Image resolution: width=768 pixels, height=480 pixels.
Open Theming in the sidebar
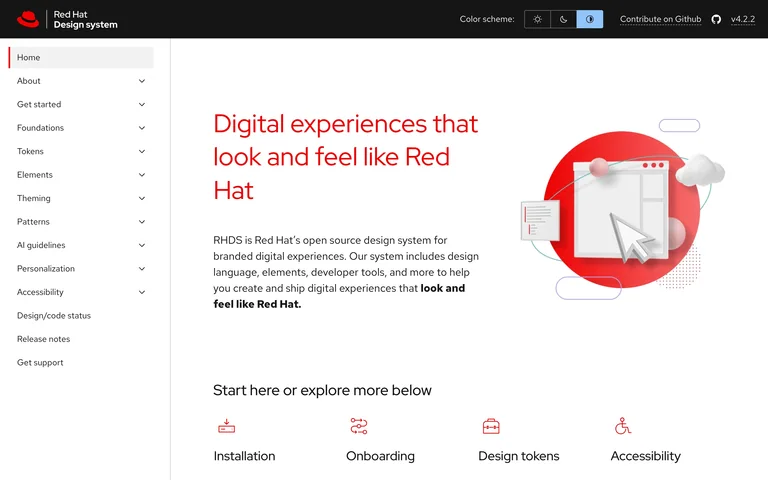coord(33,198)
